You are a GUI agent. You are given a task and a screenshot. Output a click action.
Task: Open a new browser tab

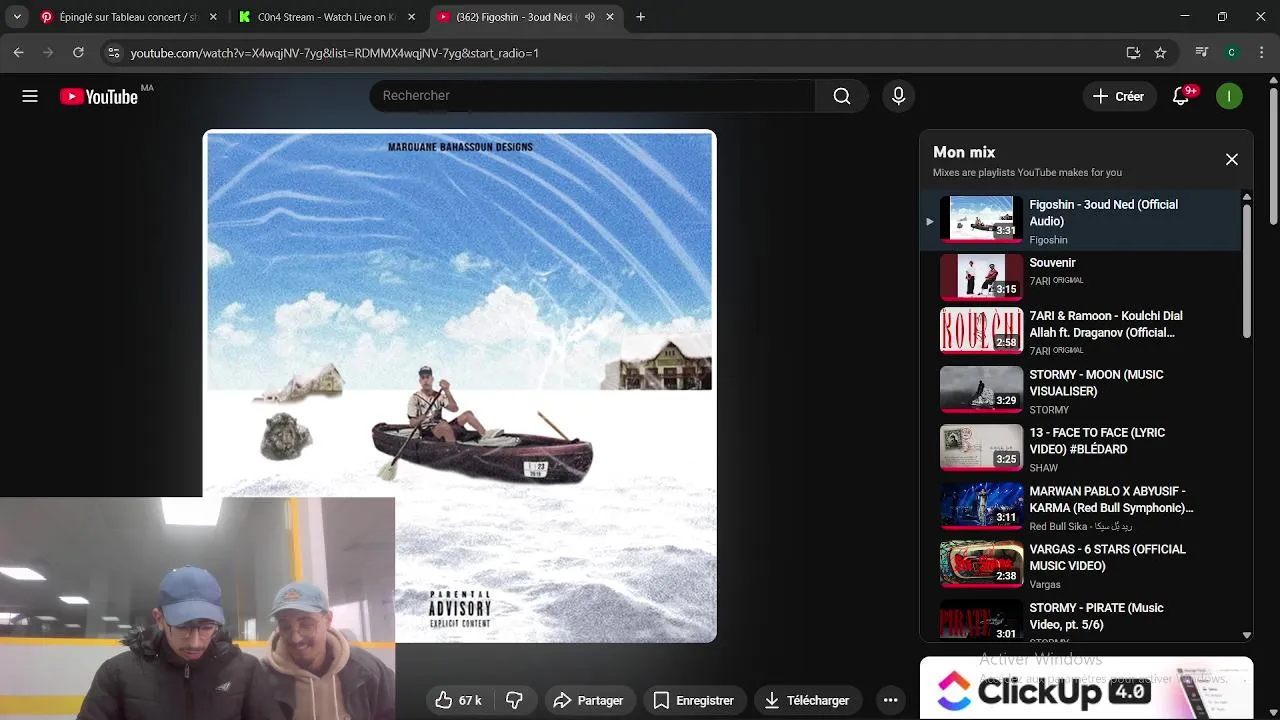tap(640, 17)
